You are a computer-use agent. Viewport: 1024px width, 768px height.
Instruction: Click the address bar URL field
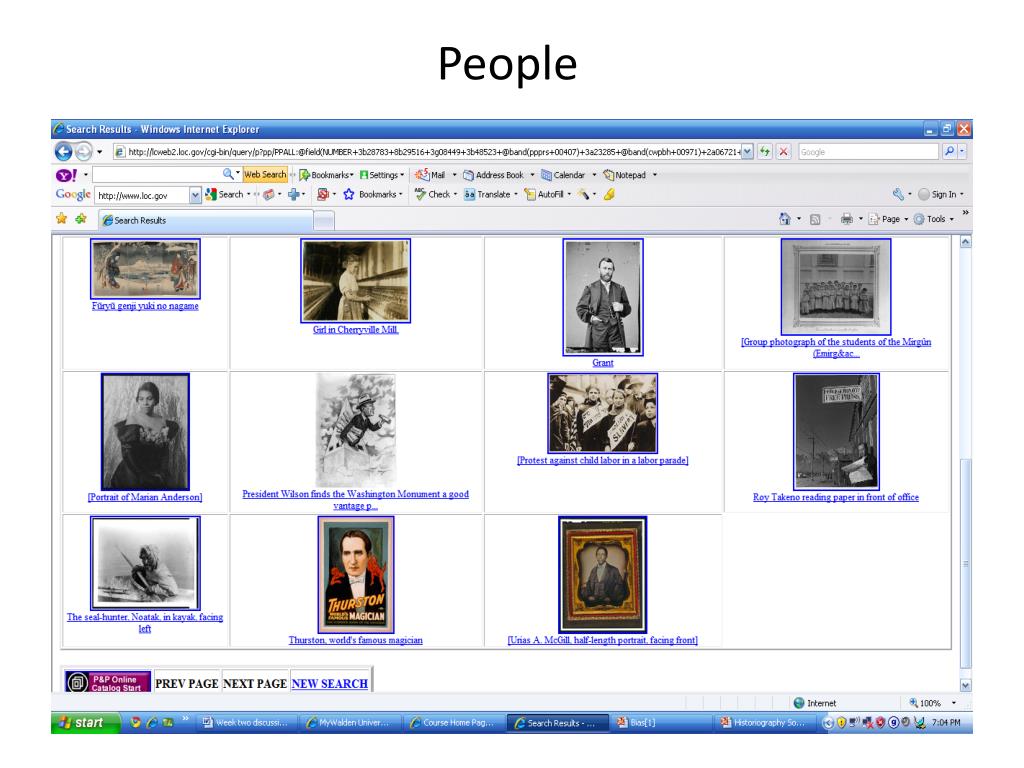coord(428,152)
